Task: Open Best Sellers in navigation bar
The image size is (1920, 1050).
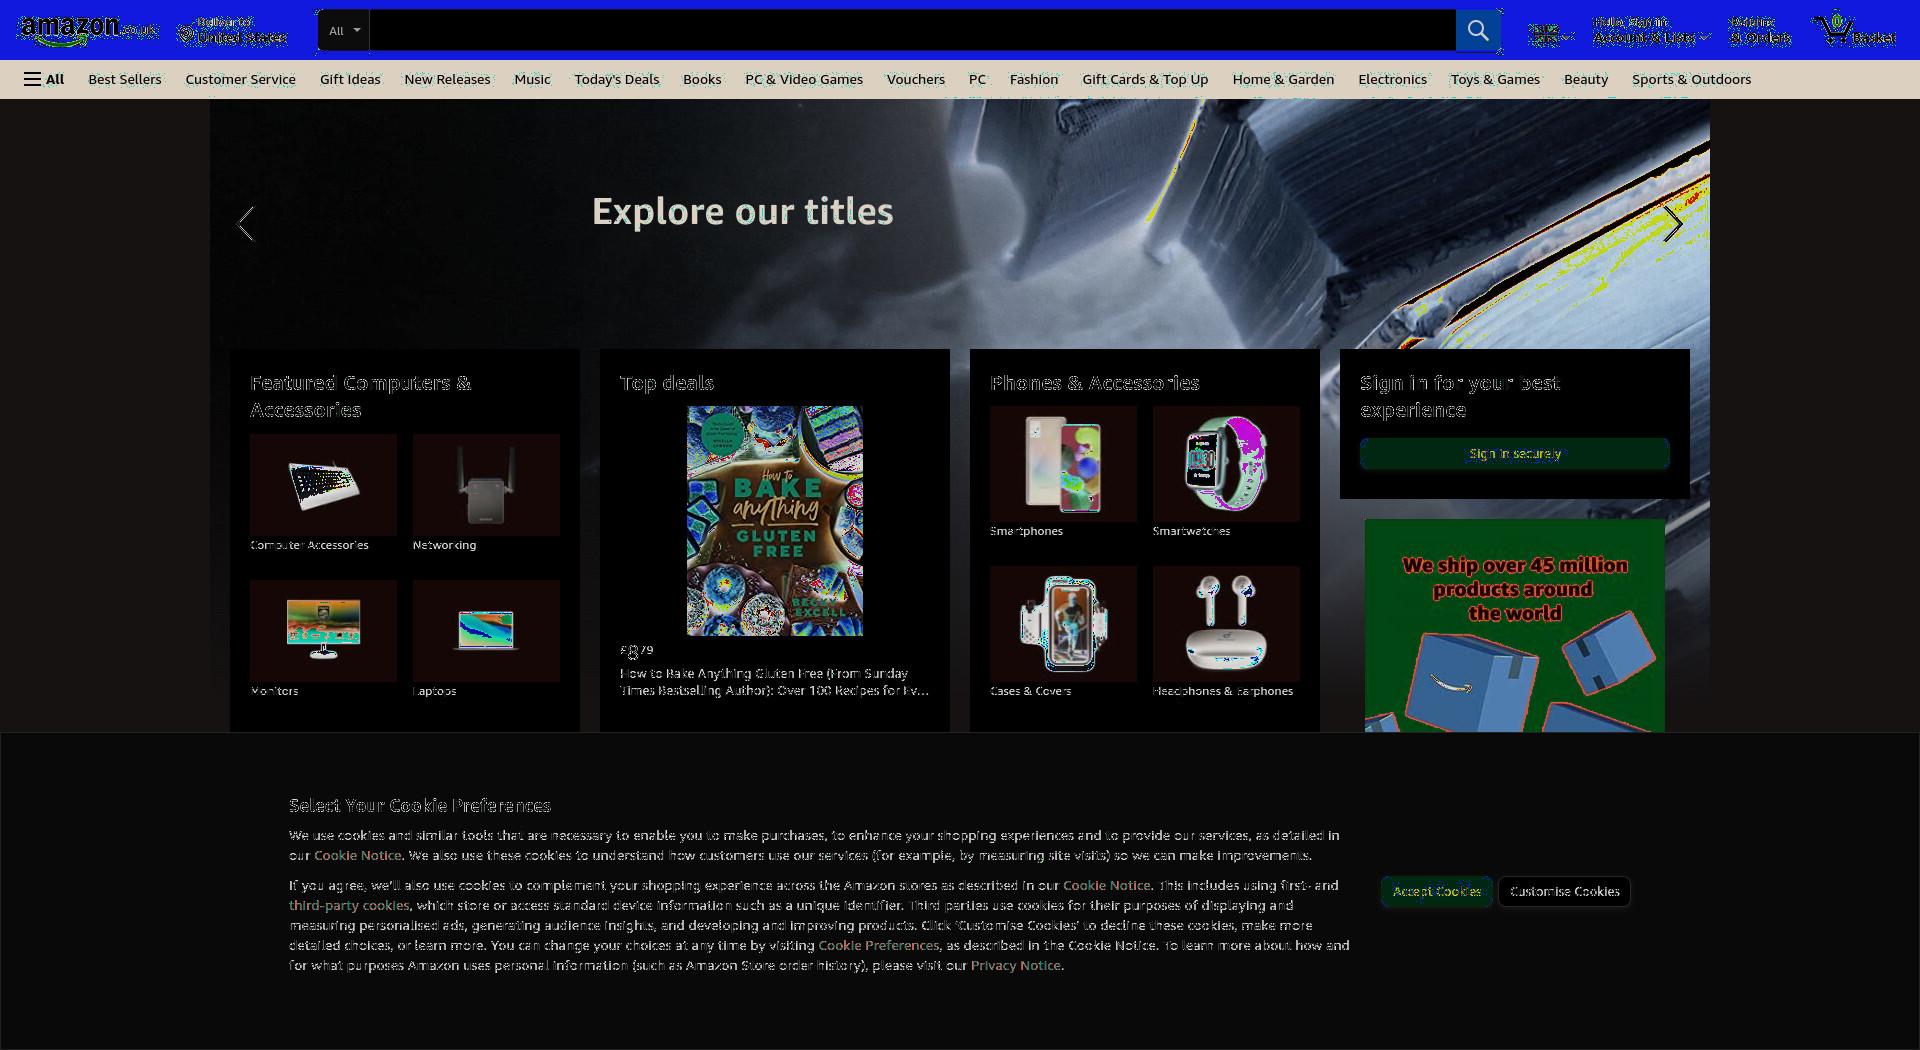Action: 124,79
